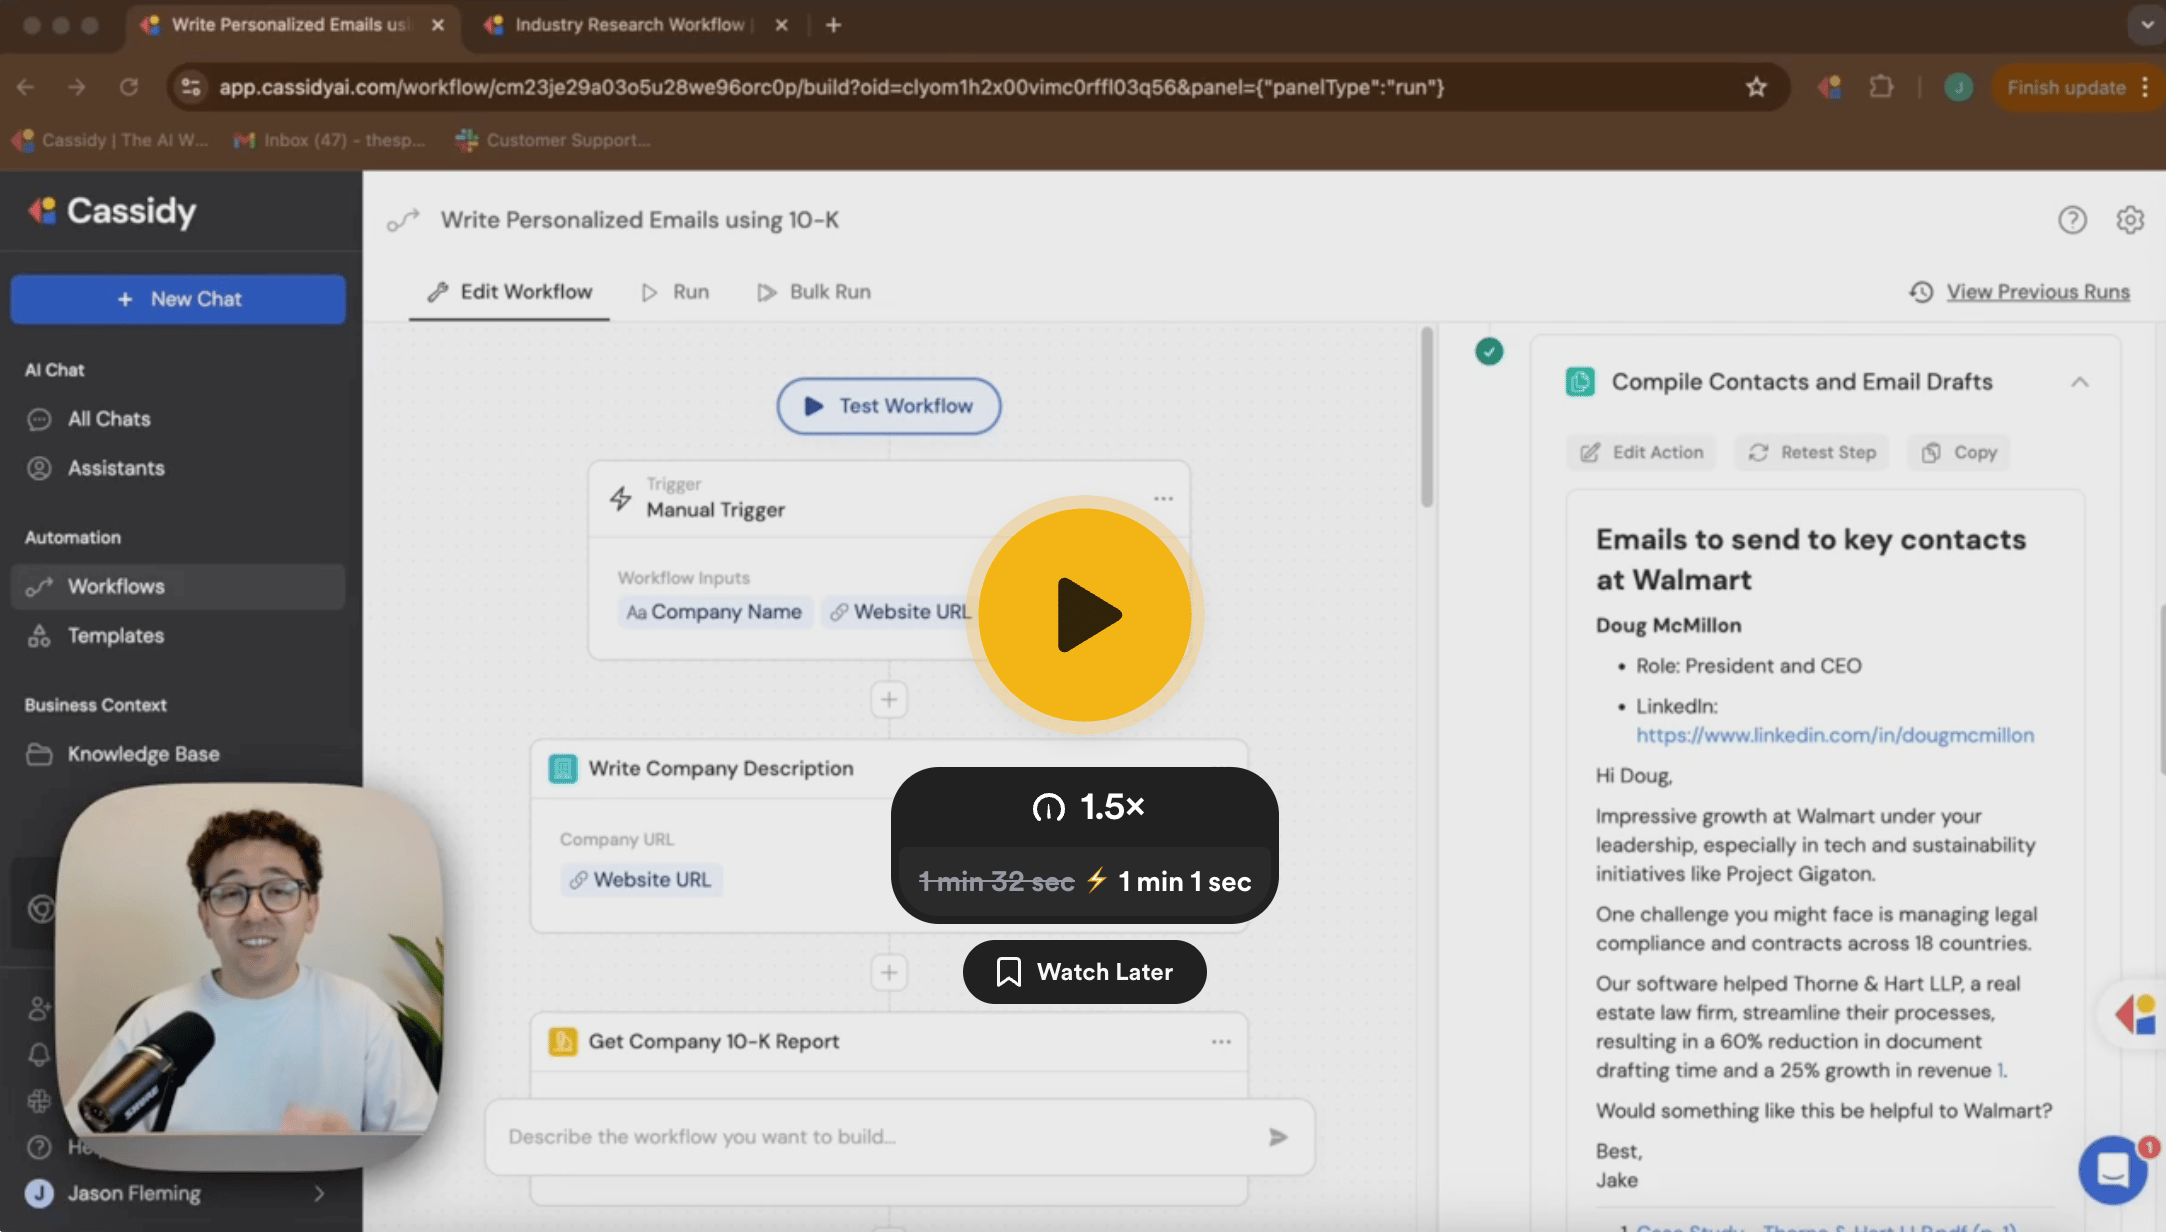The height and width of the screenshot is (1232, 2166).
Task: Click Write Personalized Emails using 10-K title
Action: click(640, 220)
